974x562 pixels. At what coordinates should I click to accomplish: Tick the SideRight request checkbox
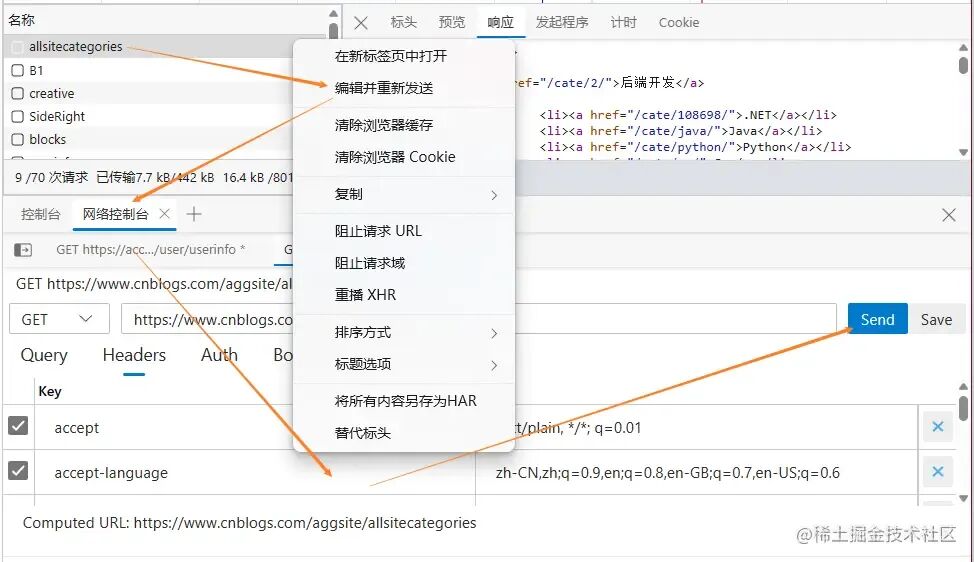pyautogui.click(x=17, y=116)
